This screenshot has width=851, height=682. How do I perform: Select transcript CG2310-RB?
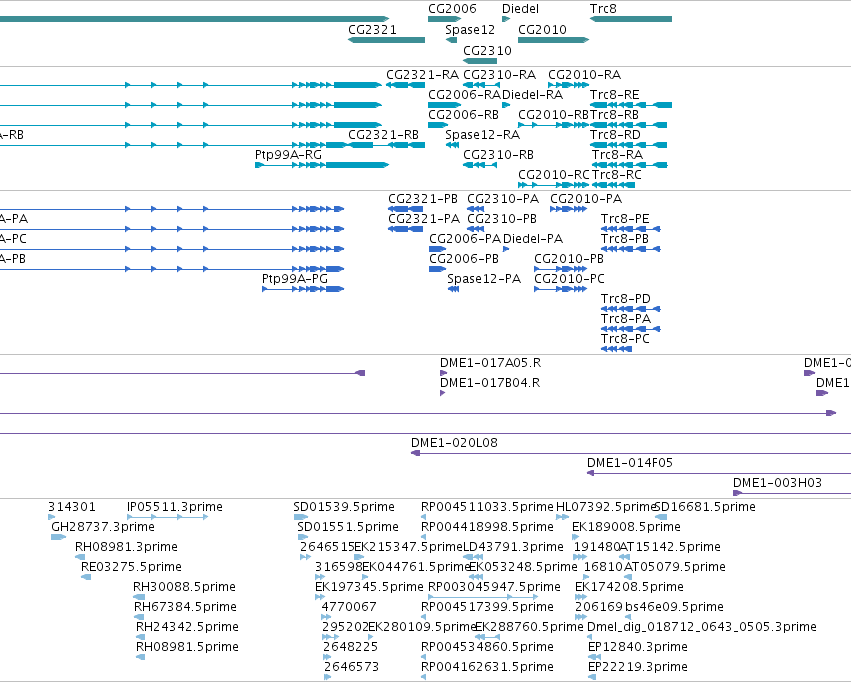click(x=480, y=165)
